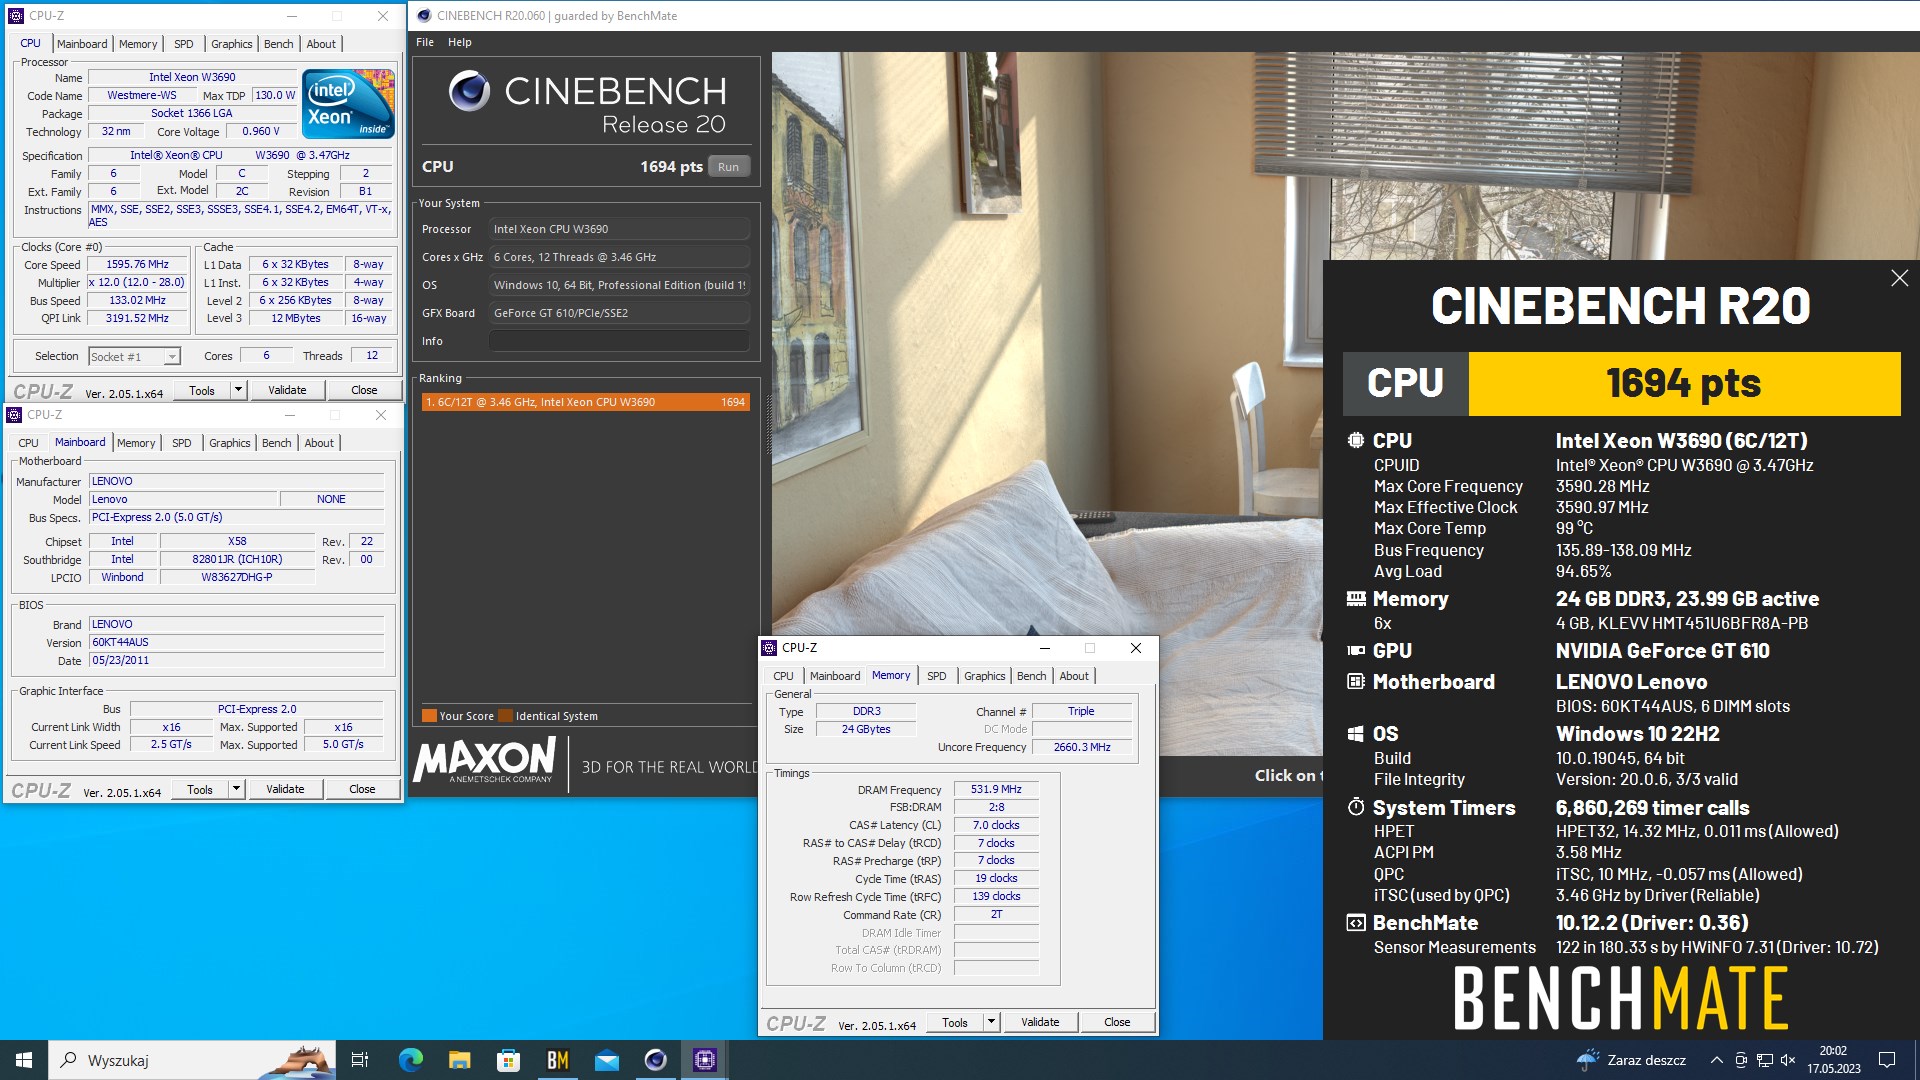Click the BenchMate System Timers clock icon
This screenshot has height=1080, width=1920.
(1355, 807)
